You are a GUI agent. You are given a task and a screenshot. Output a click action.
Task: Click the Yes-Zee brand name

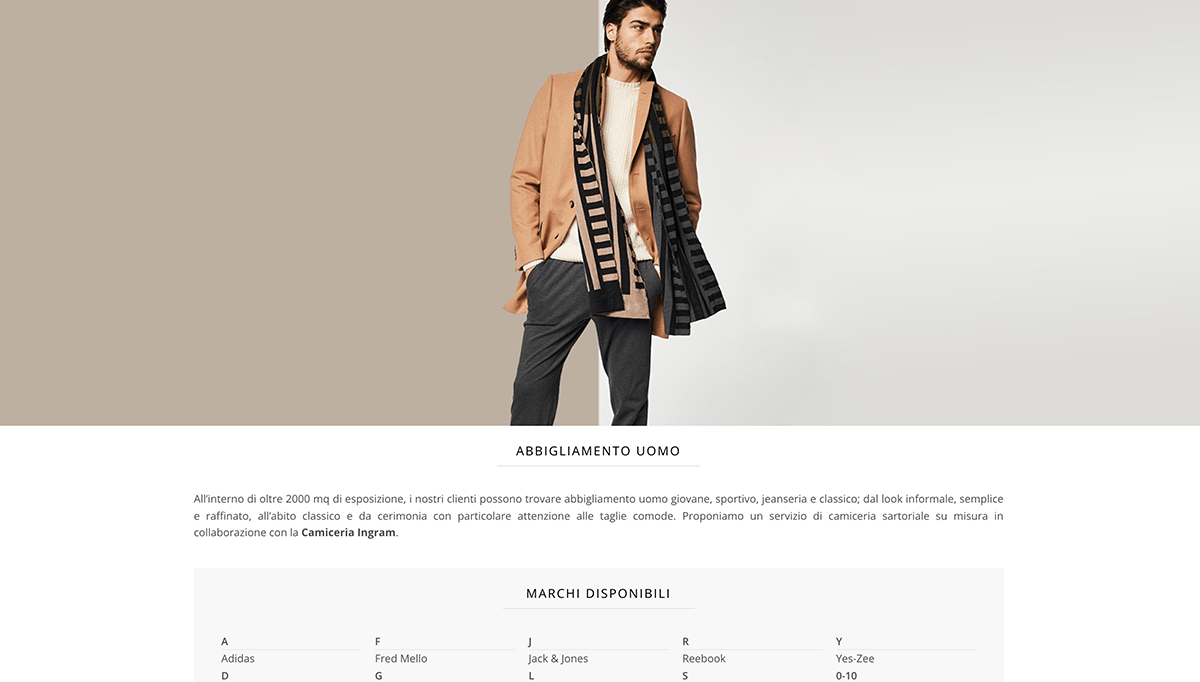(855, 659)
